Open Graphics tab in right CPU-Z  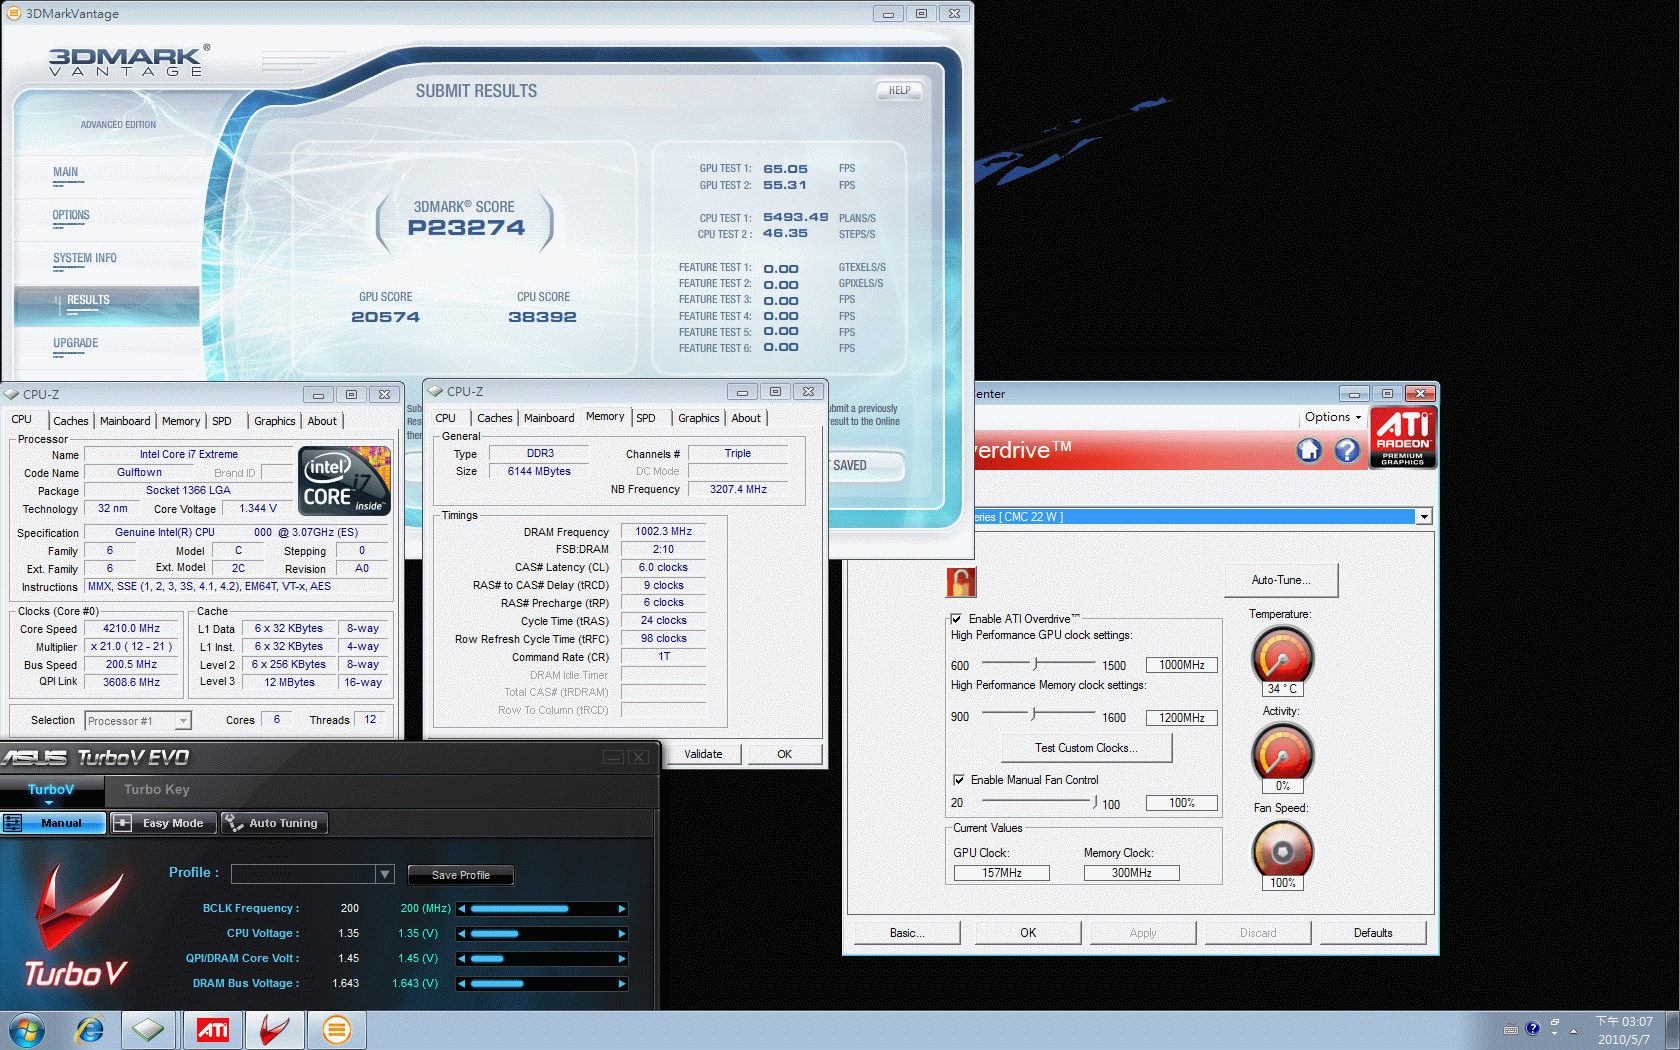pos(698,418)
